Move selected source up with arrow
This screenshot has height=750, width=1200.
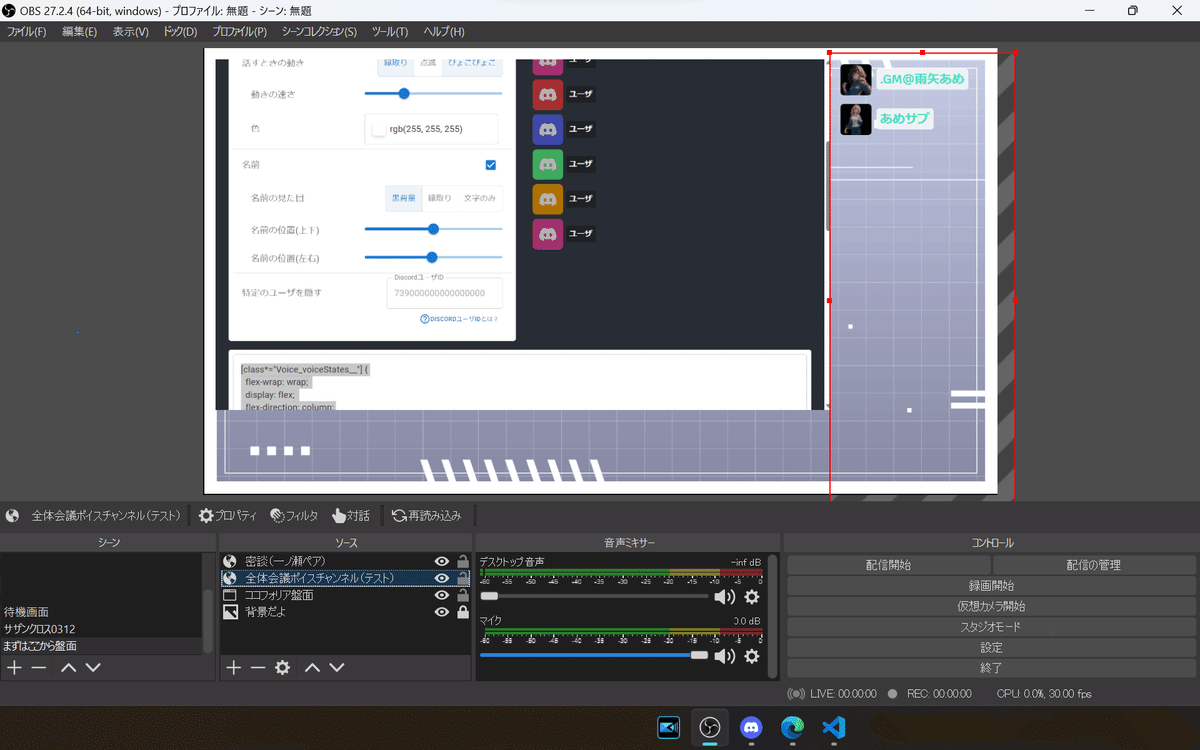(312, 667)
